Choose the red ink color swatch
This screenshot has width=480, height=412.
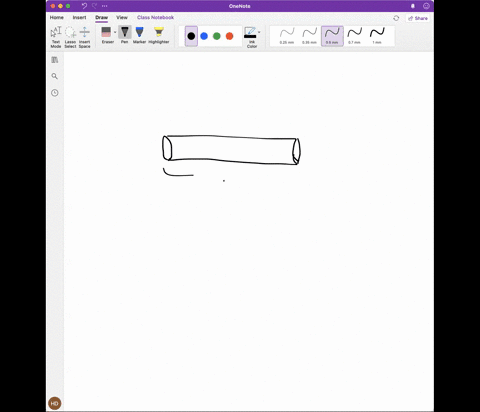(229, 36)
